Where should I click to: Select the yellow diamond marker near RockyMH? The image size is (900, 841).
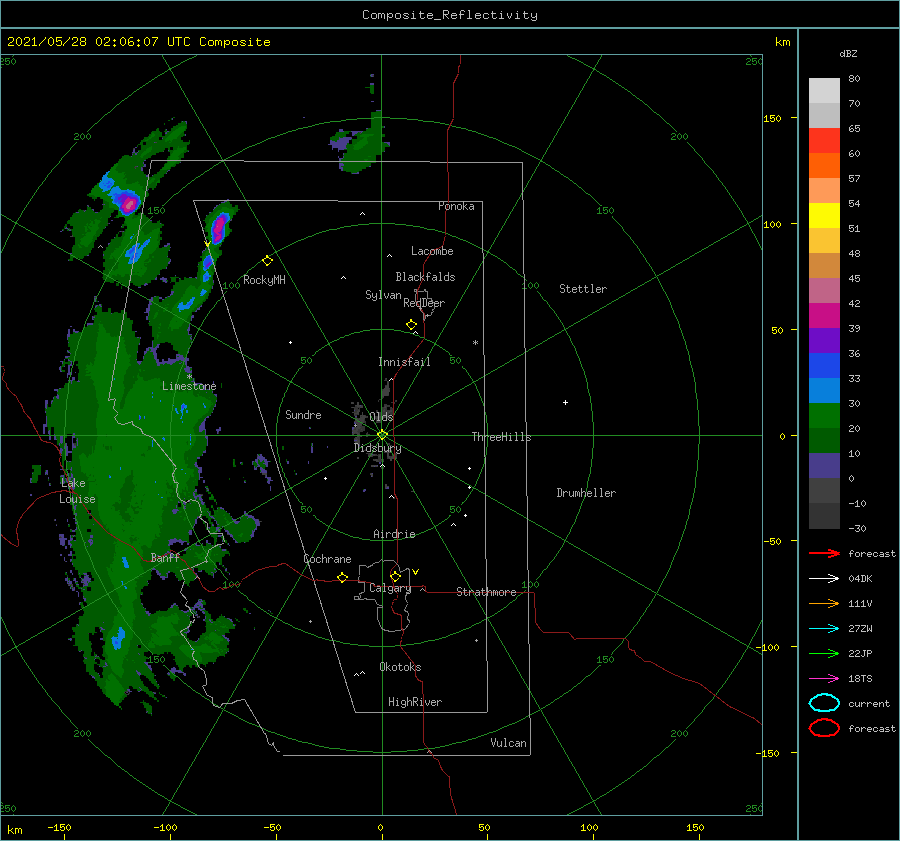pos(267,261)
